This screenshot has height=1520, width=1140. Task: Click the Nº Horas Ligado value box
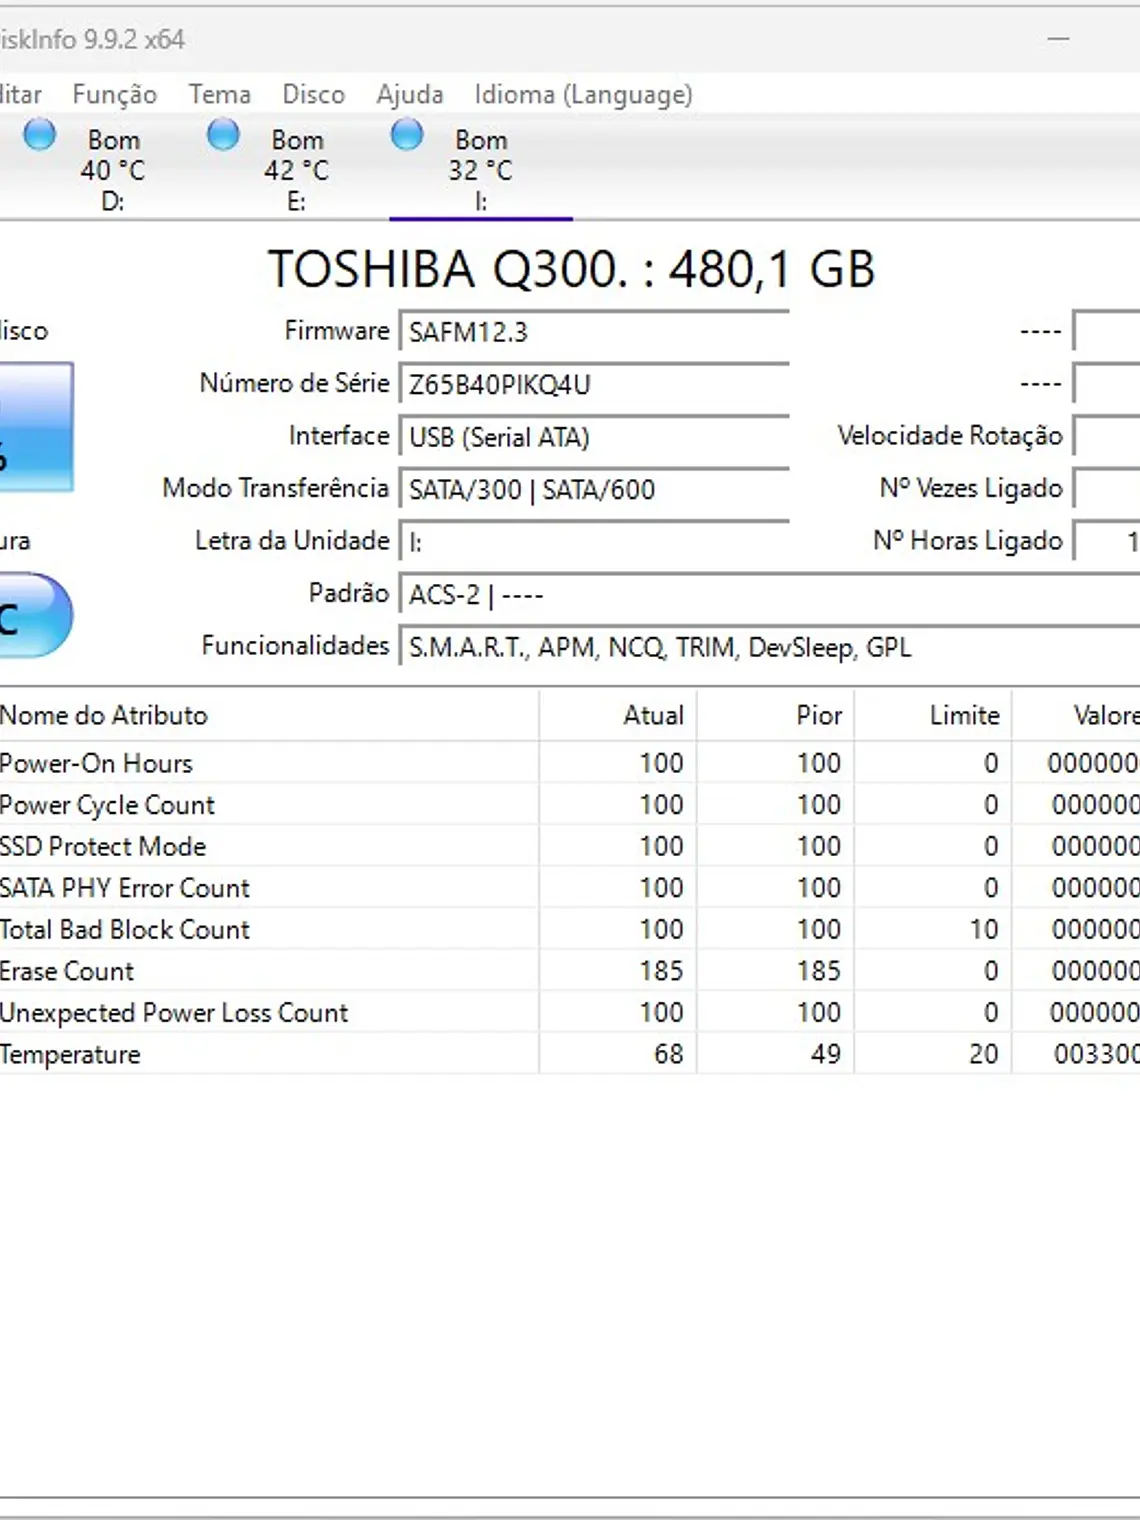tap(1106, 541)
